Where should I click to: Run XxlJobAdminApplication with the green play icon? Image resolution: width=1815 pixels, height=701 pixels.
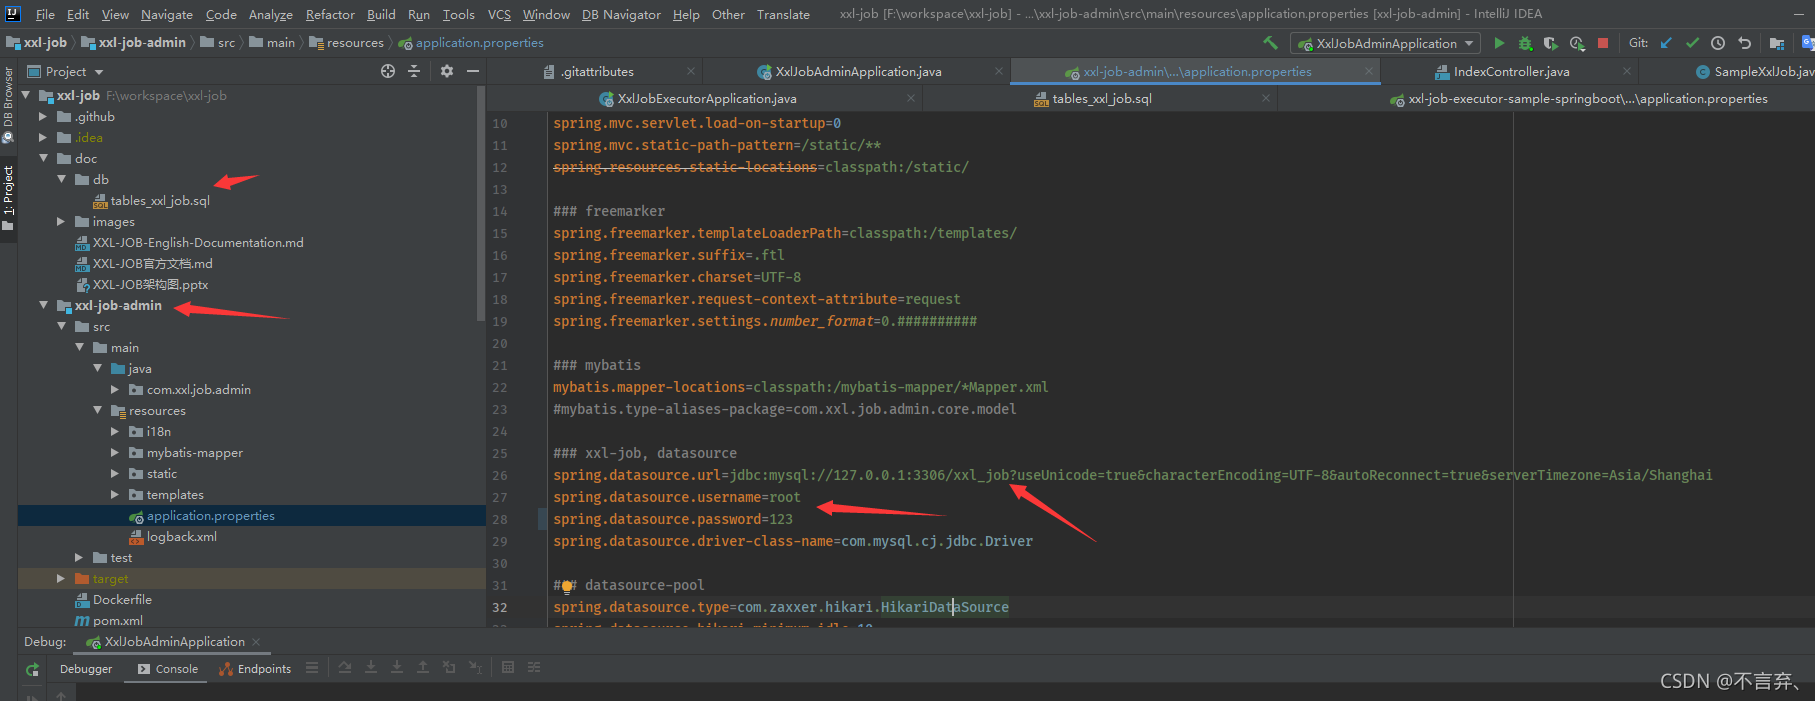pyautogui.click(x=1498, y=43)
